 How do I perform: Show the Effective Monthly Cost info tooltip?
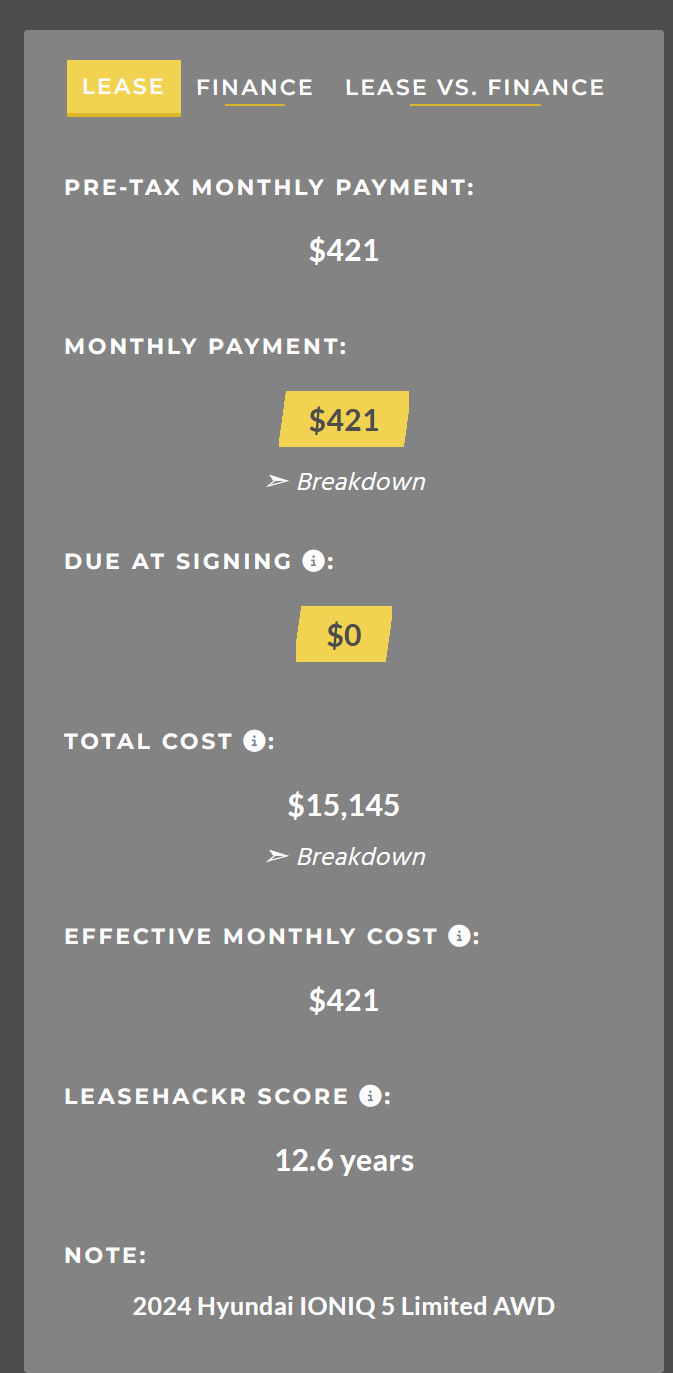click(x=459, y=936)
